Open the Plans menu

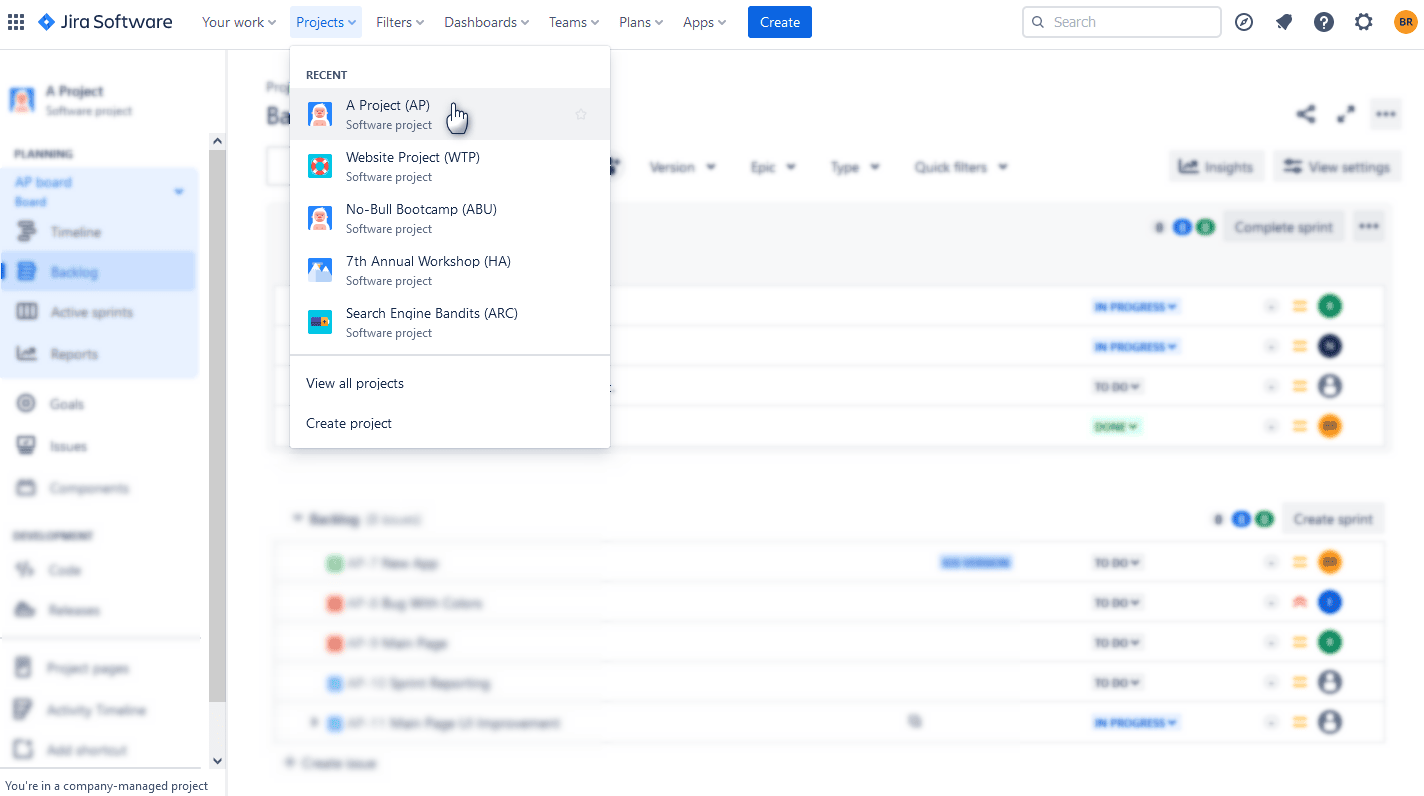641,22
